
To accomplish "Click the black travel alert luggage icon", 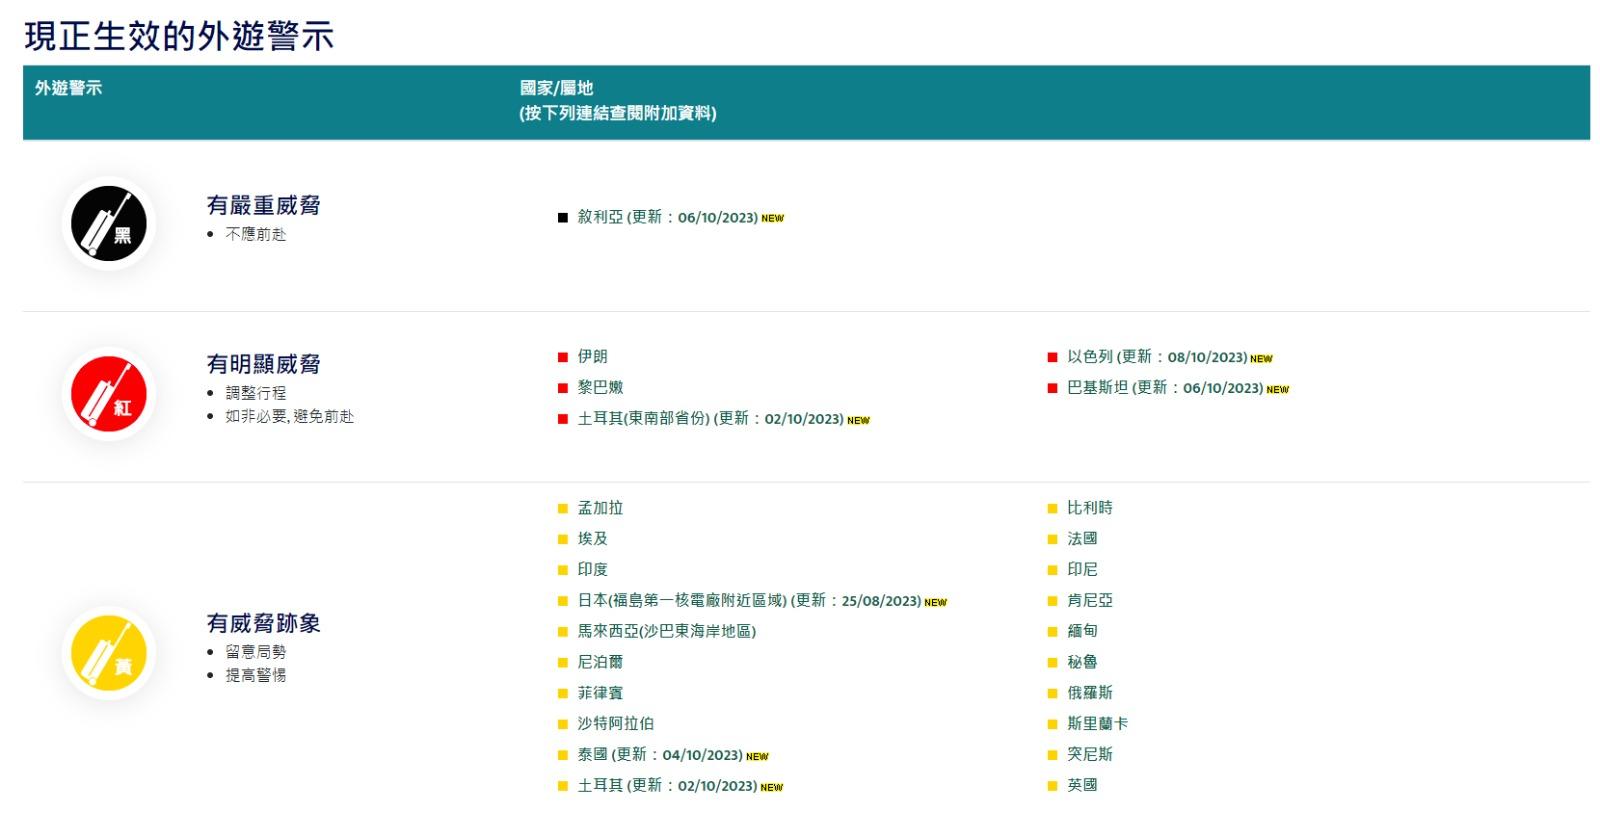I will [x=108, y=224].
